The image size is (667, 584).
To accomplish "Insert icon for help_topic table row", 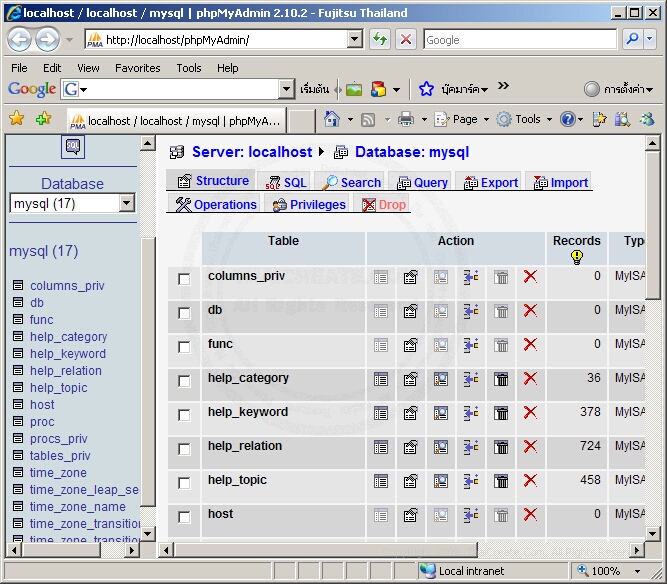I will tap(471, 481).
